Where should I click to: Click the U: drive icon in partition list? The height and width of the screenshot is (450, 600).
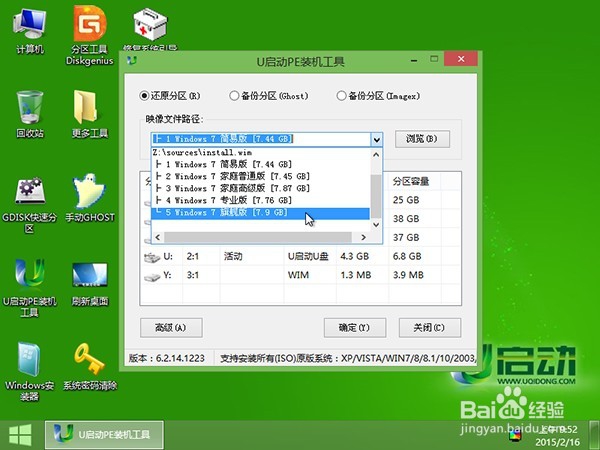click(x=152, y=257)
